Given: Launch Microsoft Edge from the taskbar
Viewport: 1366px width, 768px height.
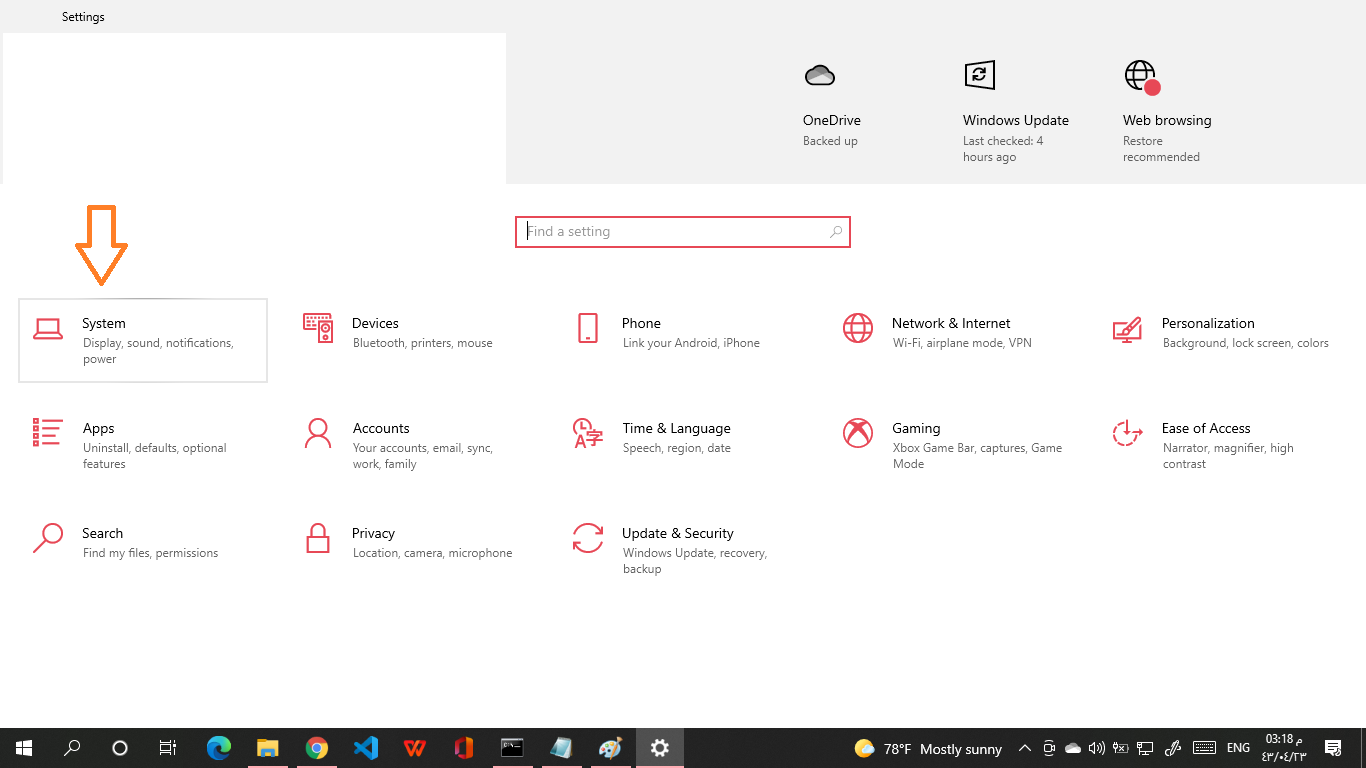Looking at the screenshot, I should coord(219,748).
